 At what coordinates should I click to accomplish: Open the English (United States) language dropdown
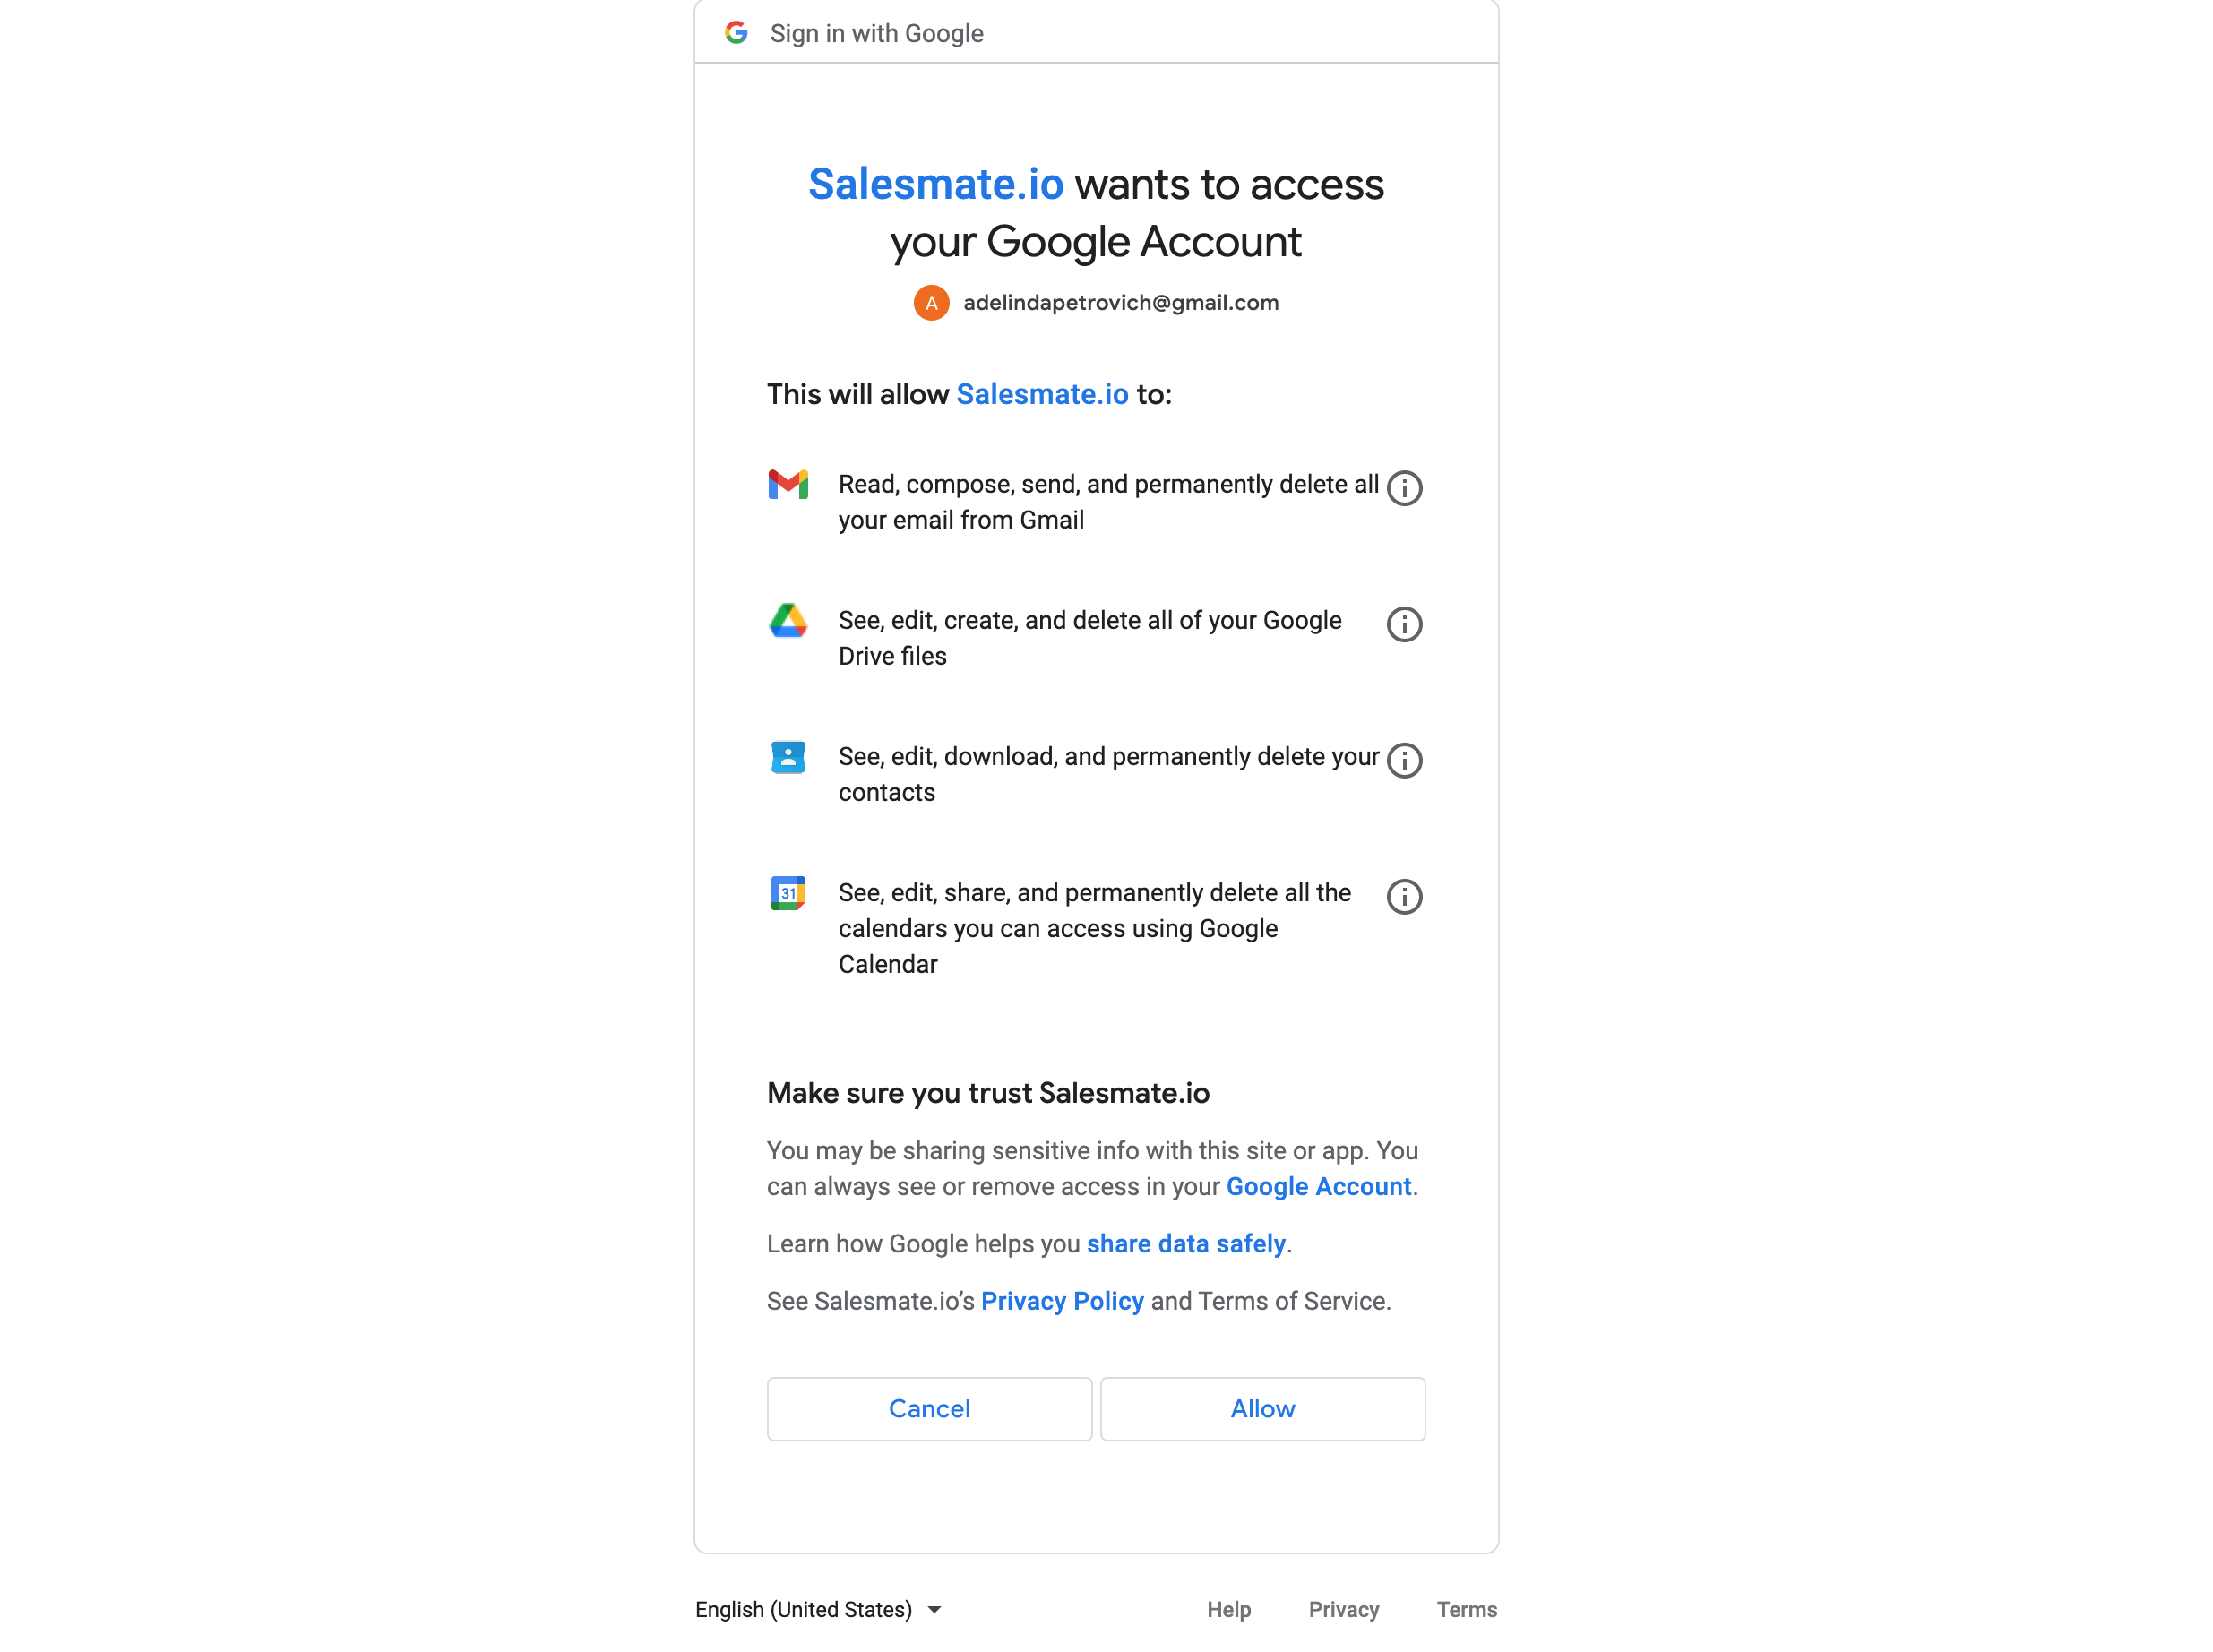[818, 1609]
